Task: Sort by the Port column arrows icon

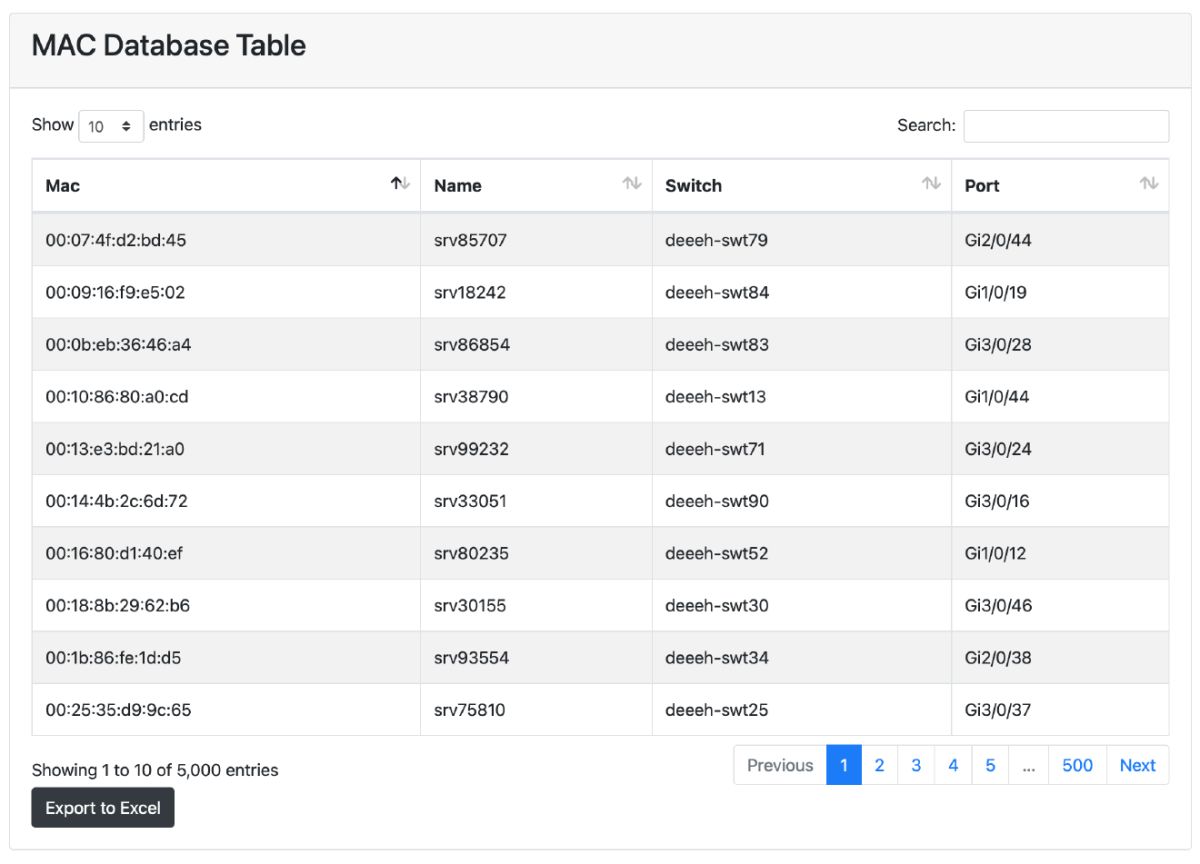Action: coord(1149,184)
